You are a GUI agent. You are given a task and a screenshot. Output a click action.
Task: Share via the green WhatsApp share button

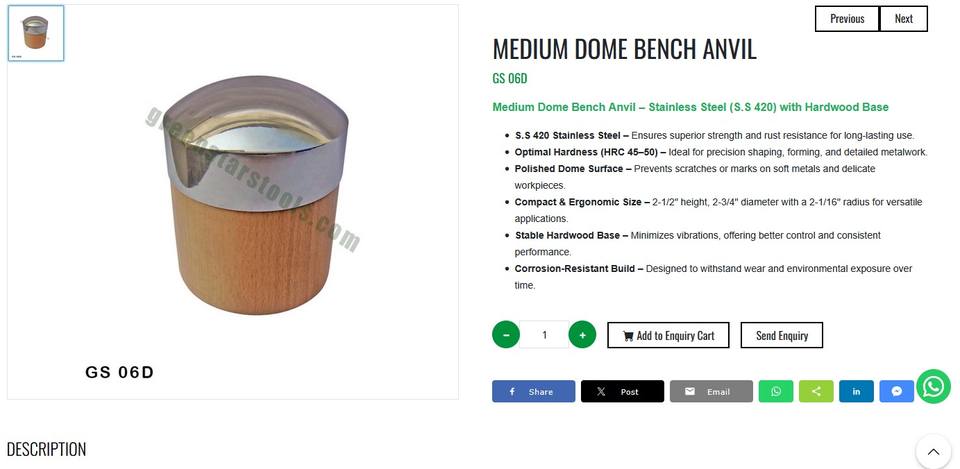[x=776, y=391]
